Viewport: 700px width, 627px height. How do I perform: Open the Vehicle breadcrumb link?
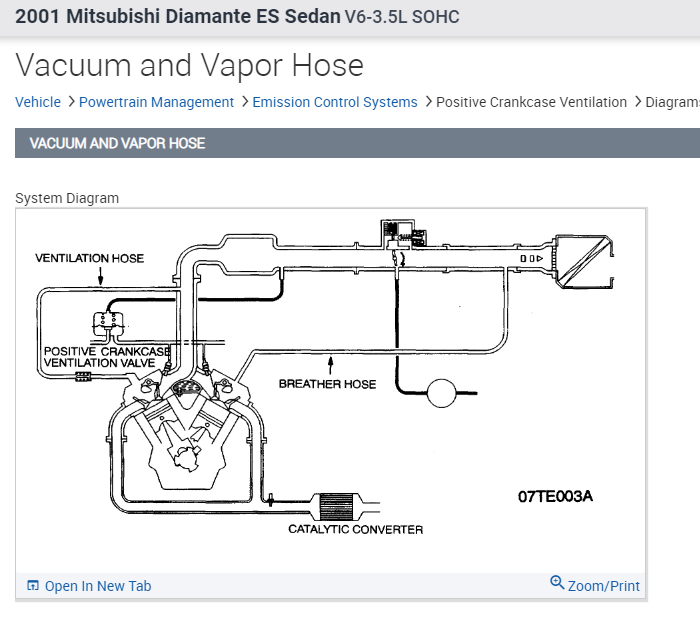38,102
